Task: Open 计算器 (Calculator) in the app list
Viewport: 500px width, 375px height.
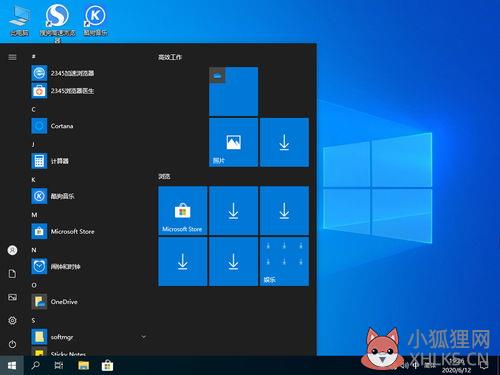Action: click(x=89, y=161)
